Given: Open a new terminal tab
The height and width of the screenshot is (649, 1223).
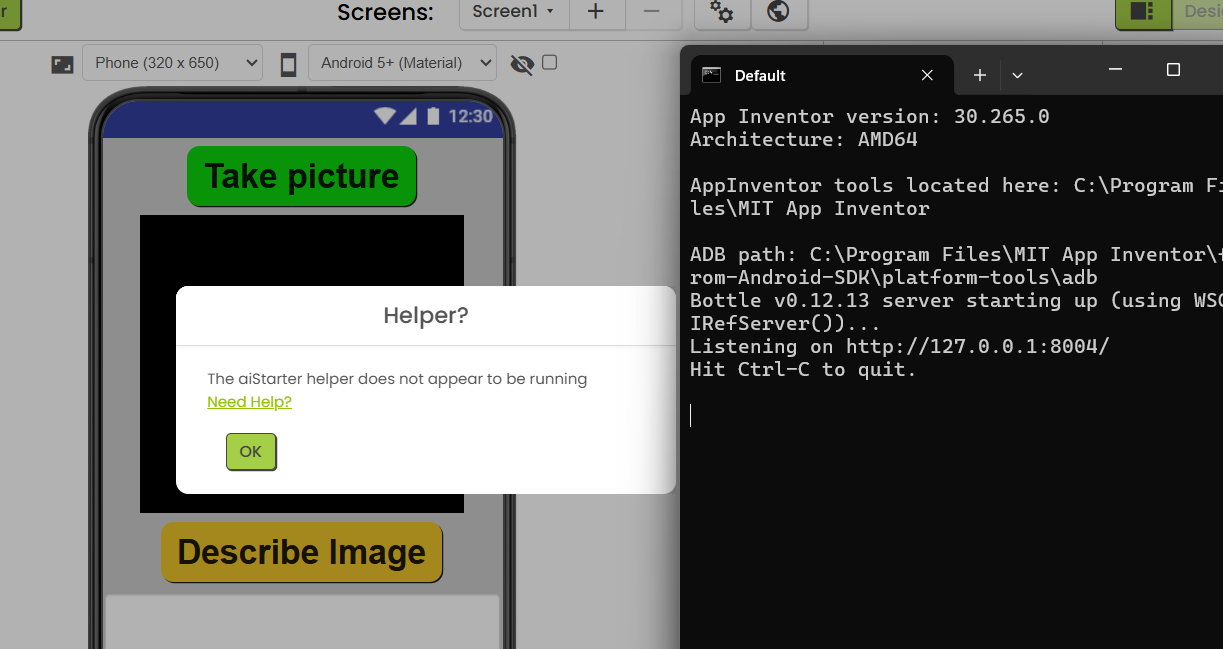Looking at the screenshot, I should click(980, 75).
